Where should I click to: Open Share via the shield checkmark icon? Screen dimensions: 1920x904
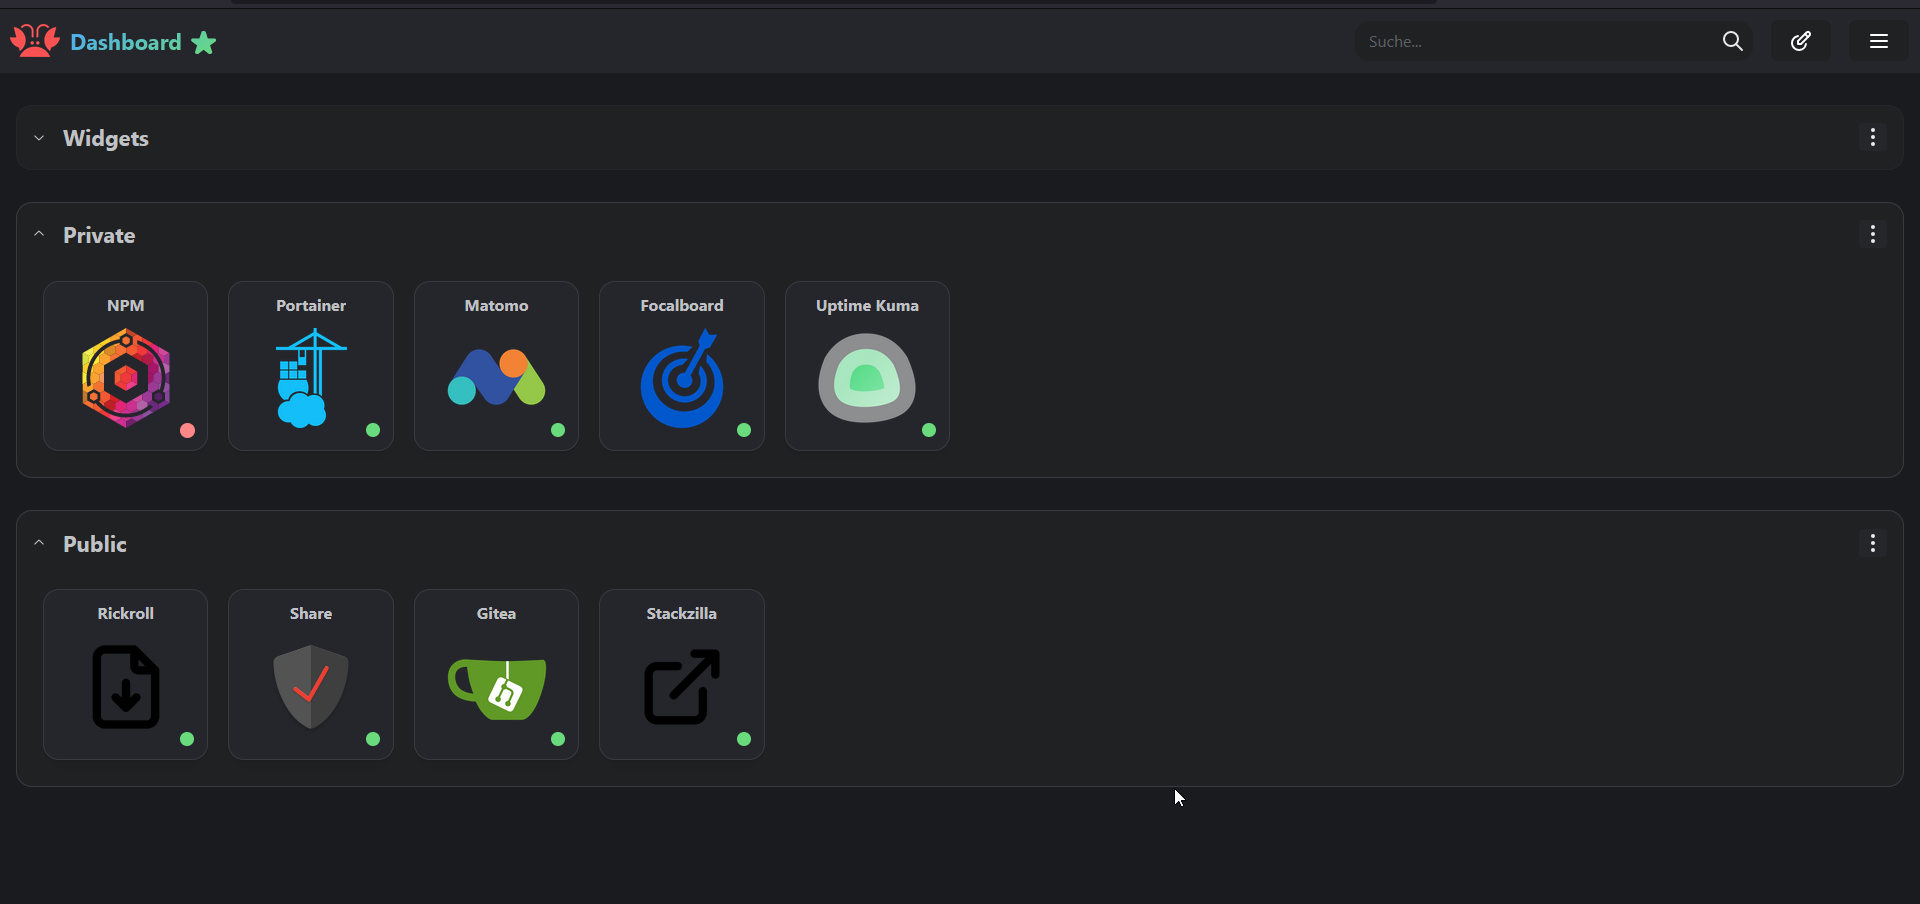(x=310, y=688)
